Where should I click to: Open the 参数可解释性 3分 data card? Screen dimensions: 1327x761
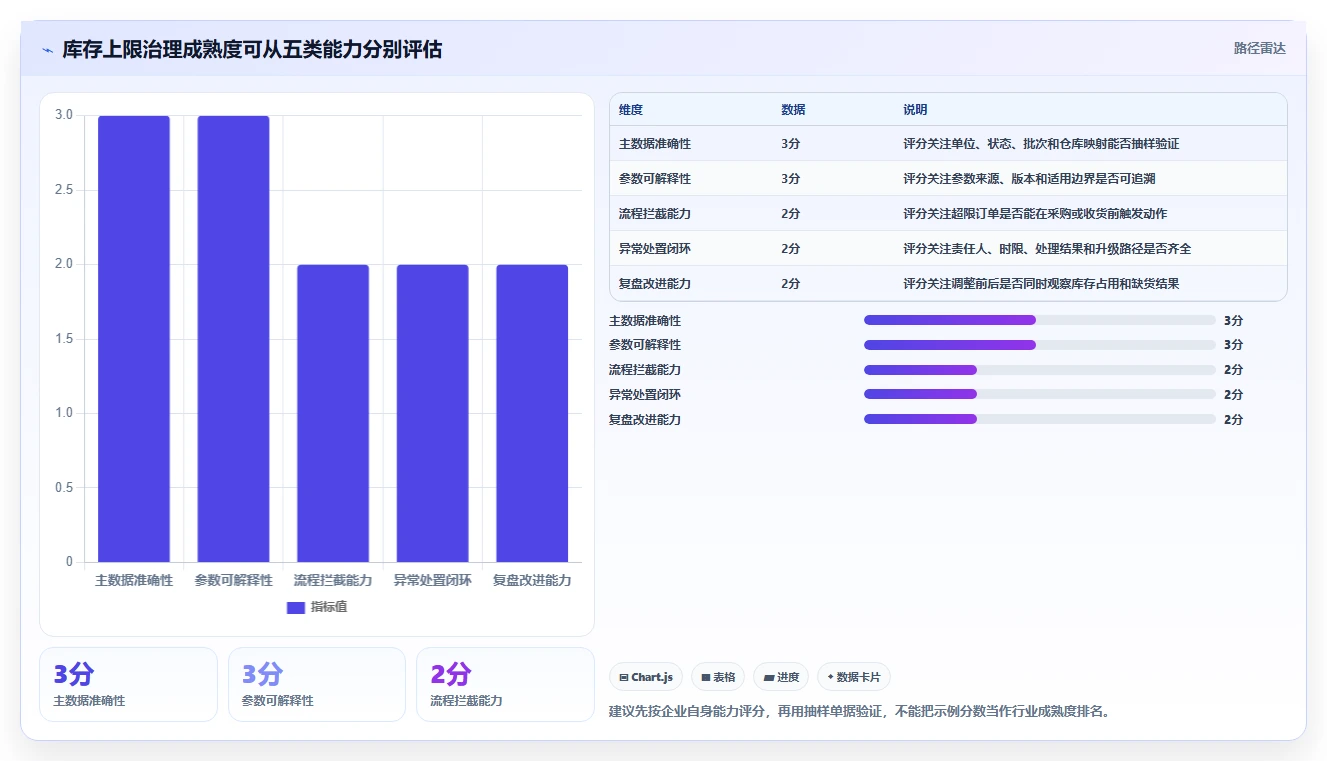[317, 684]
